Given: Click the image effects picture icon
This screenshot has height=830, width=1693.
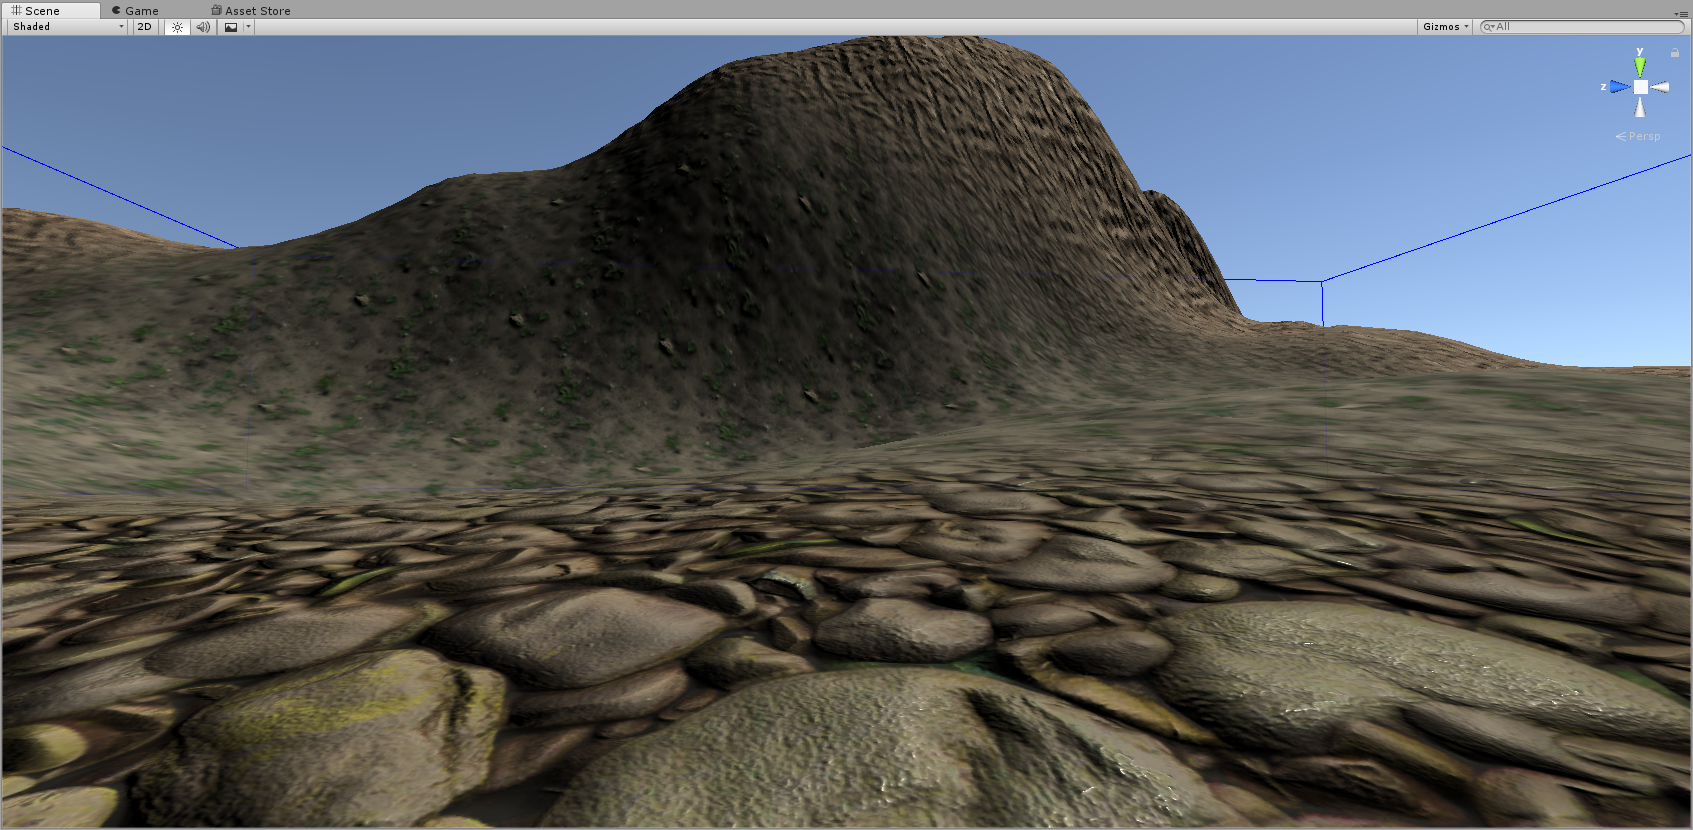Looking at the screenshot, I should [231, 27].
